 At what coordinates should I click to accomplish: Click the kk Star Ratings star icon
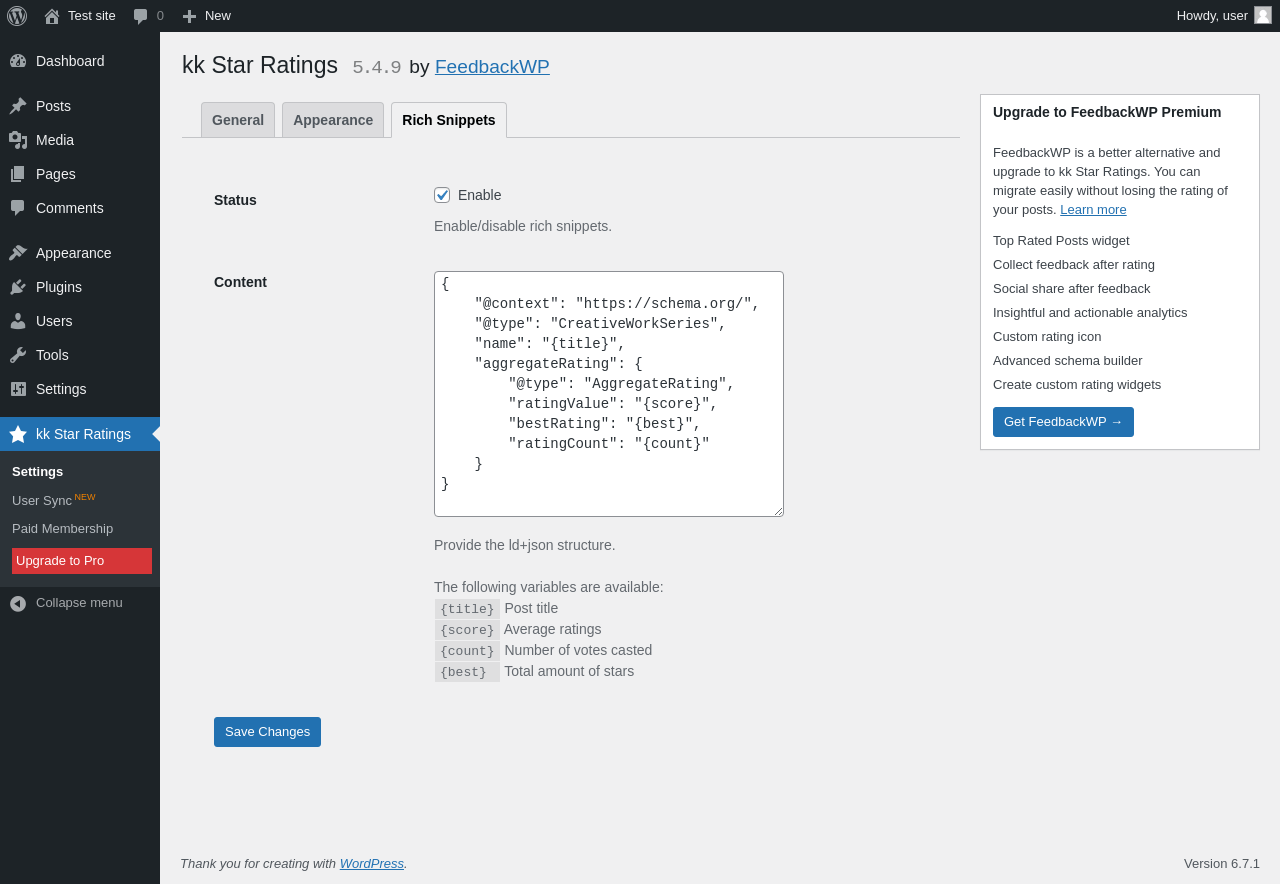pos(18,434)
